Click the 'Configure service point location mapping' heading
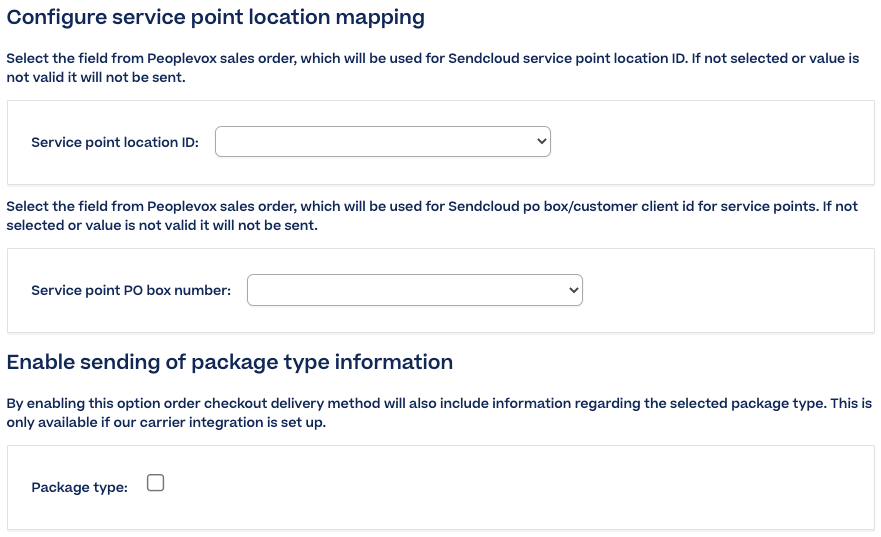The image size is (881, 537). [x=216, y=17]
